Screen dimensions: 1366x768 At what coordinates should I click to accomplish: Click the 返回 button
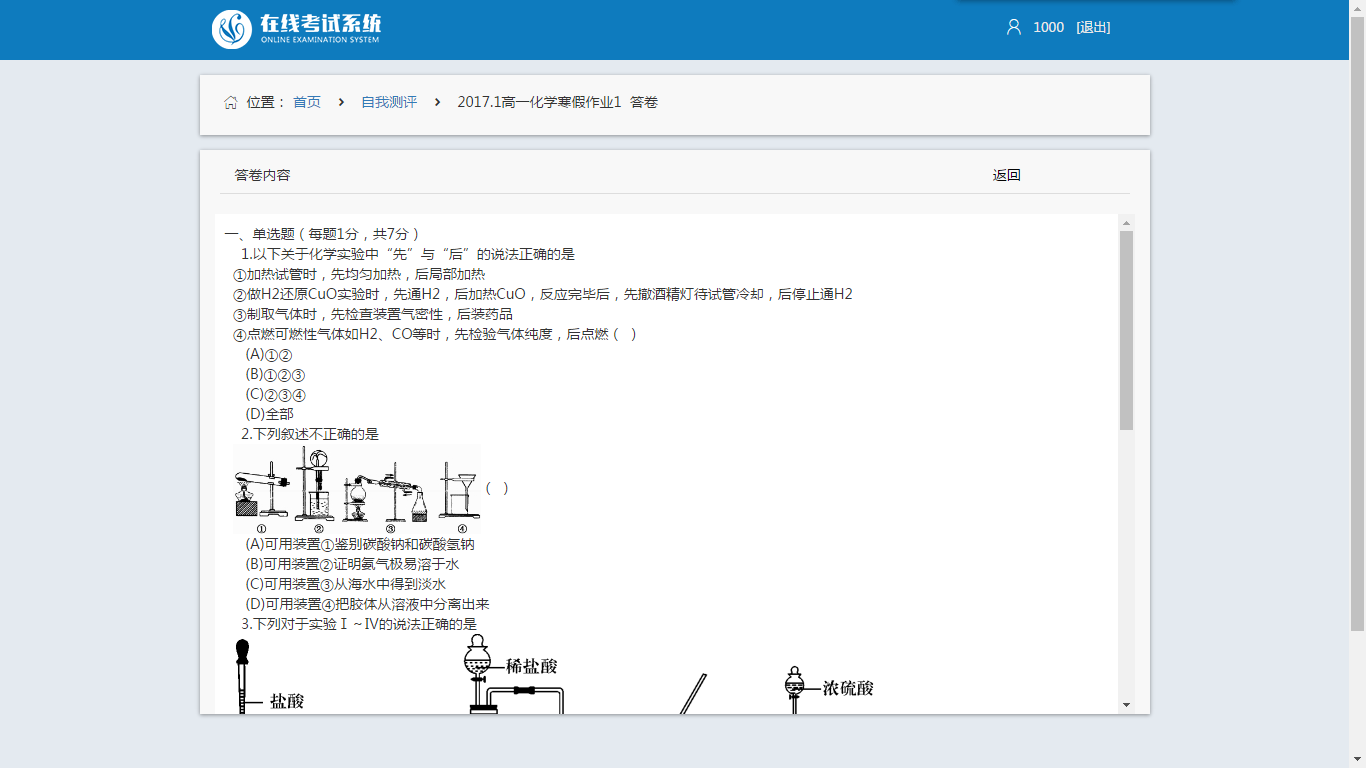[x=1006, y=175]
